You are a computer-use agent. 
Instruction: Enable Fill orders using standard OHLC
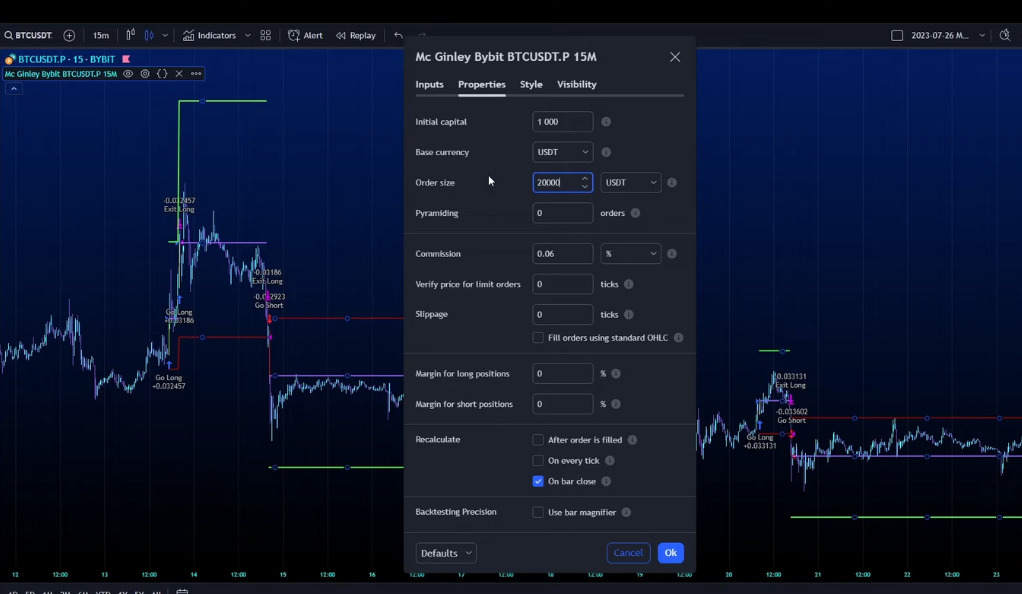click(538, 338)
